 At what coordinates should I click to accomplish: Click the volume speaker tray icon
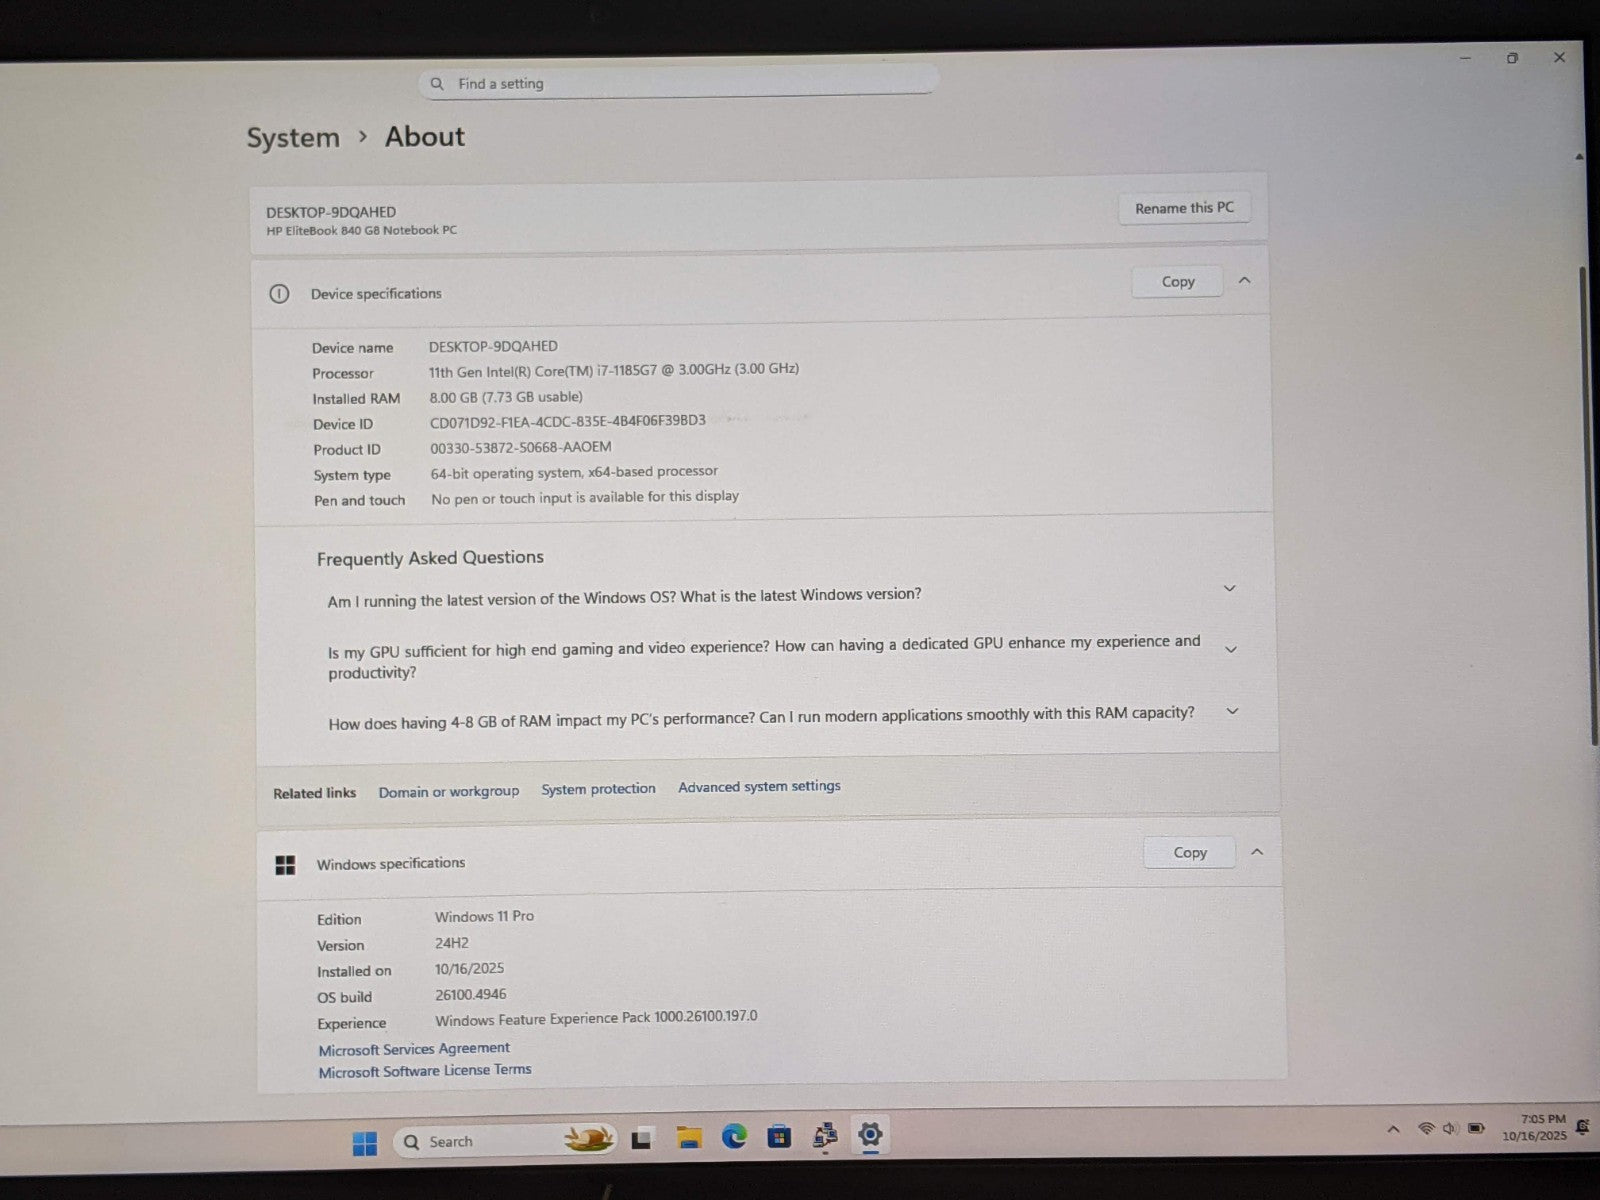click(x=1449, y=1129)
